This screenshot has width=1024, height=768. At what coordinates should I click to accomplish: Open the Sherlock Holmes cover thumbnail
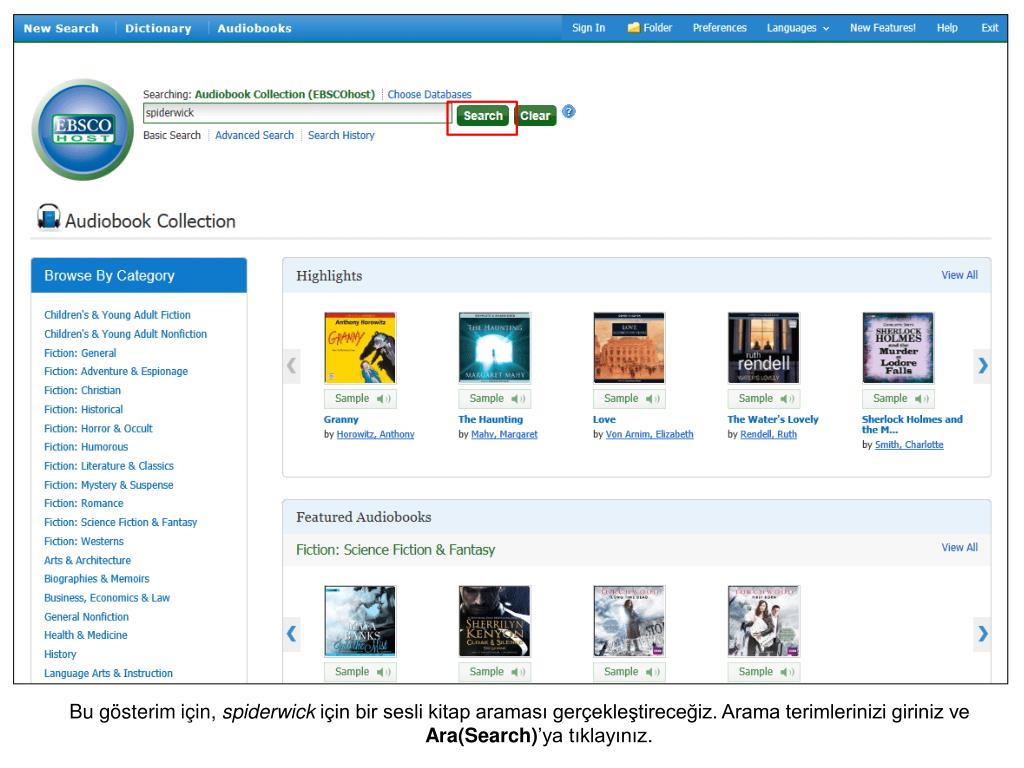tap(898, 347)
